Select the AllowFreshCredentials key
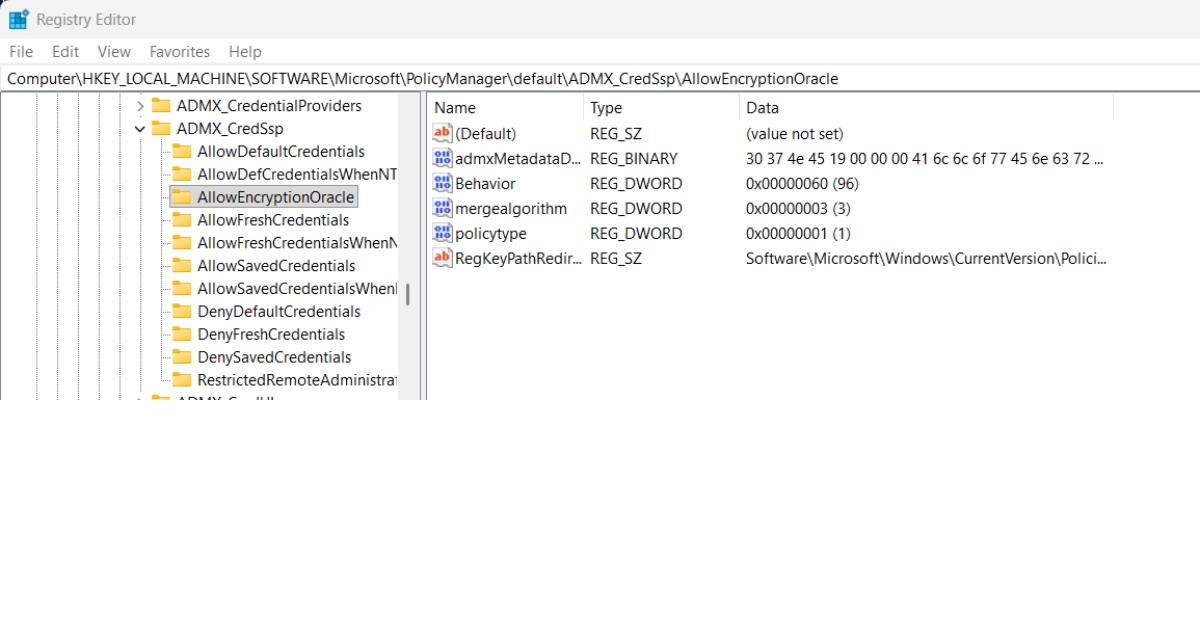This screenshot has width=1200, height=630. point(273,220)
